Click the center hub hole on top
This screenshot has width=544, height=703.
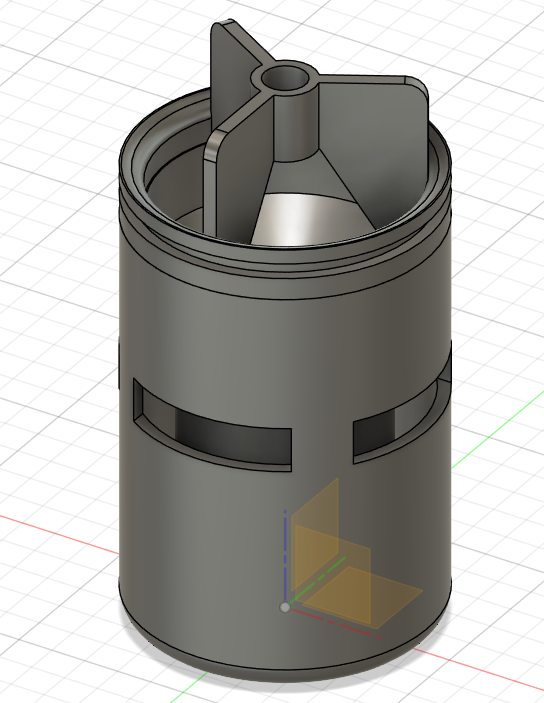[x=285, y=78]
